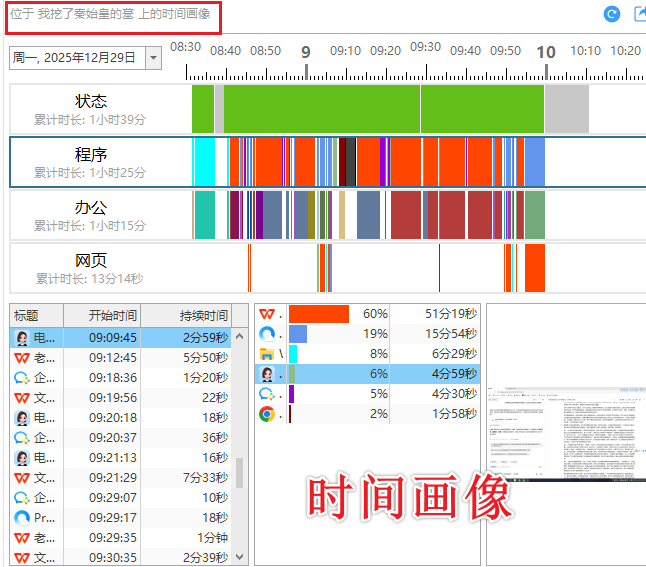
Task: Select the entry starting at 09:21:29
Action: click(x=120, y=477)
